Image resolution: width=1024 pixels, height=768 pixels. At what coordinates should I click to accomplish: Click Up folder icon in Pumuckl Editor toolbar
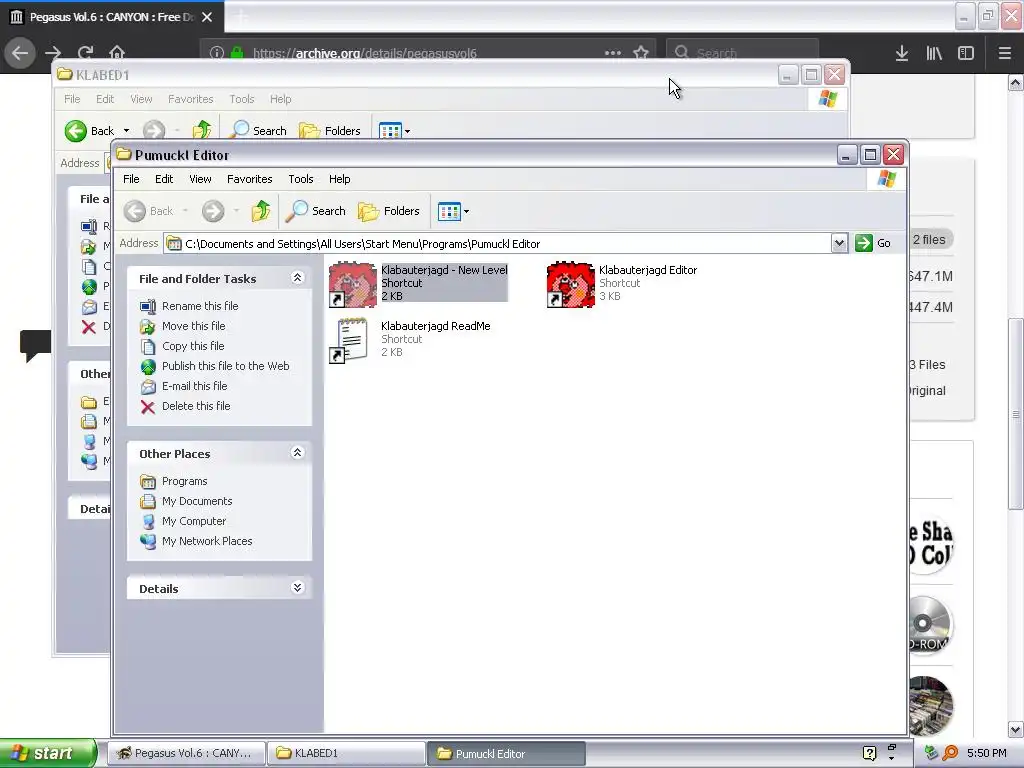click(x=261, y=211)
